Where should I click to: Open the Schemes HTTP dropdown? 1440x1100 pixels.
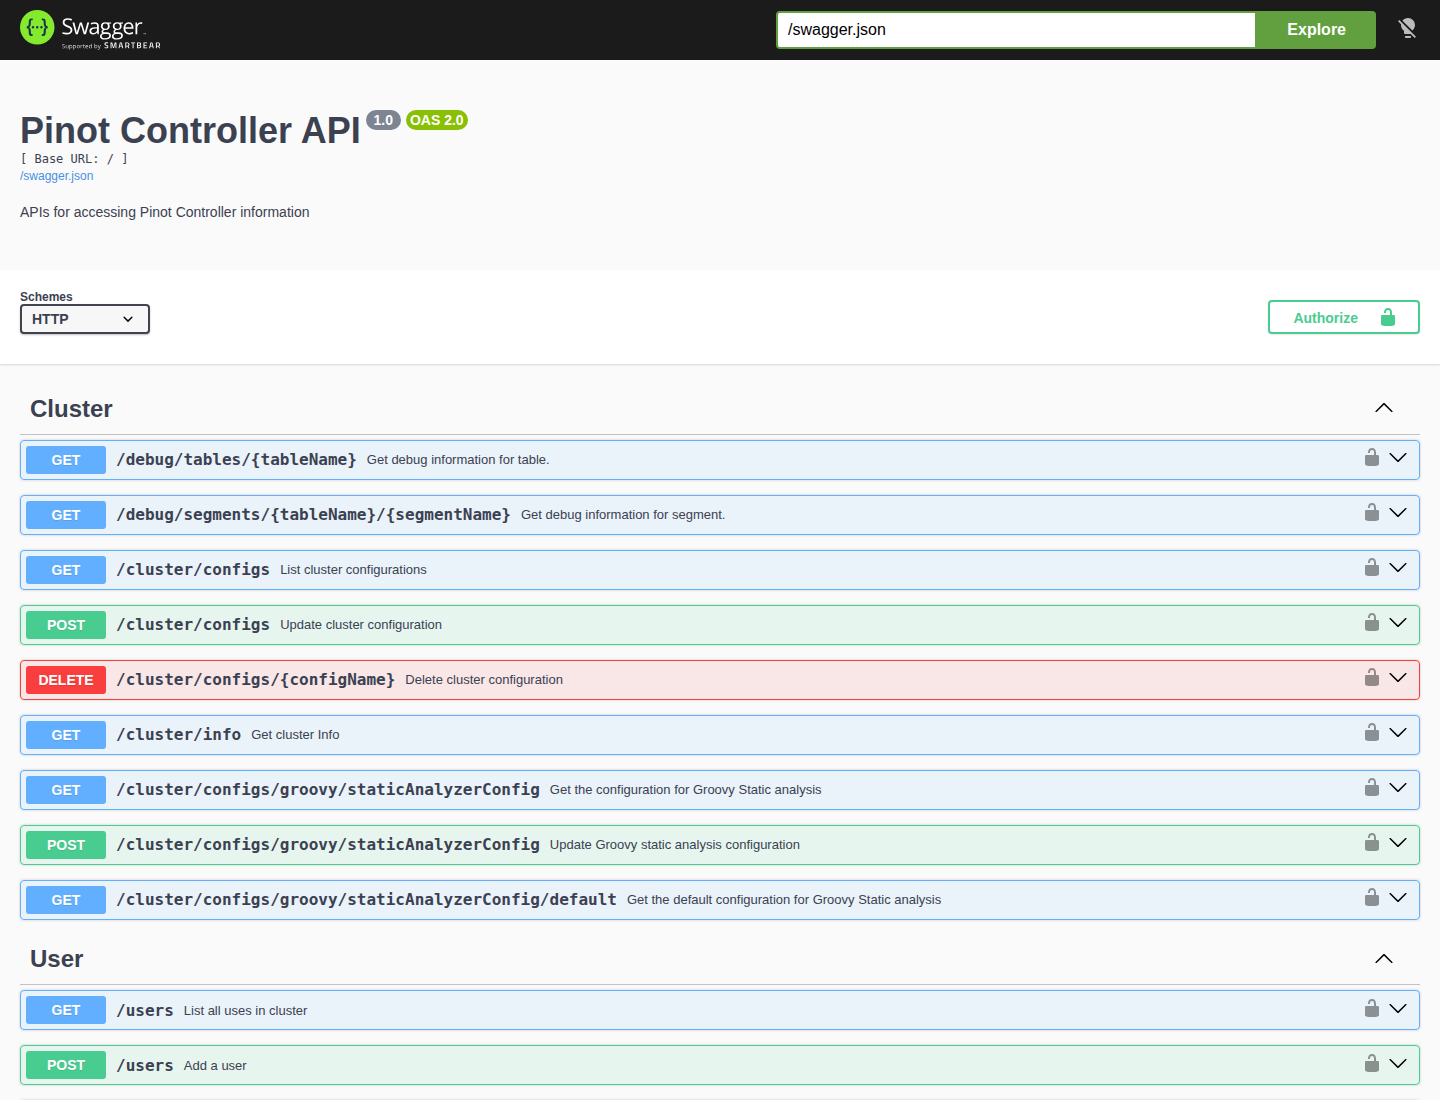pos(85,319)
